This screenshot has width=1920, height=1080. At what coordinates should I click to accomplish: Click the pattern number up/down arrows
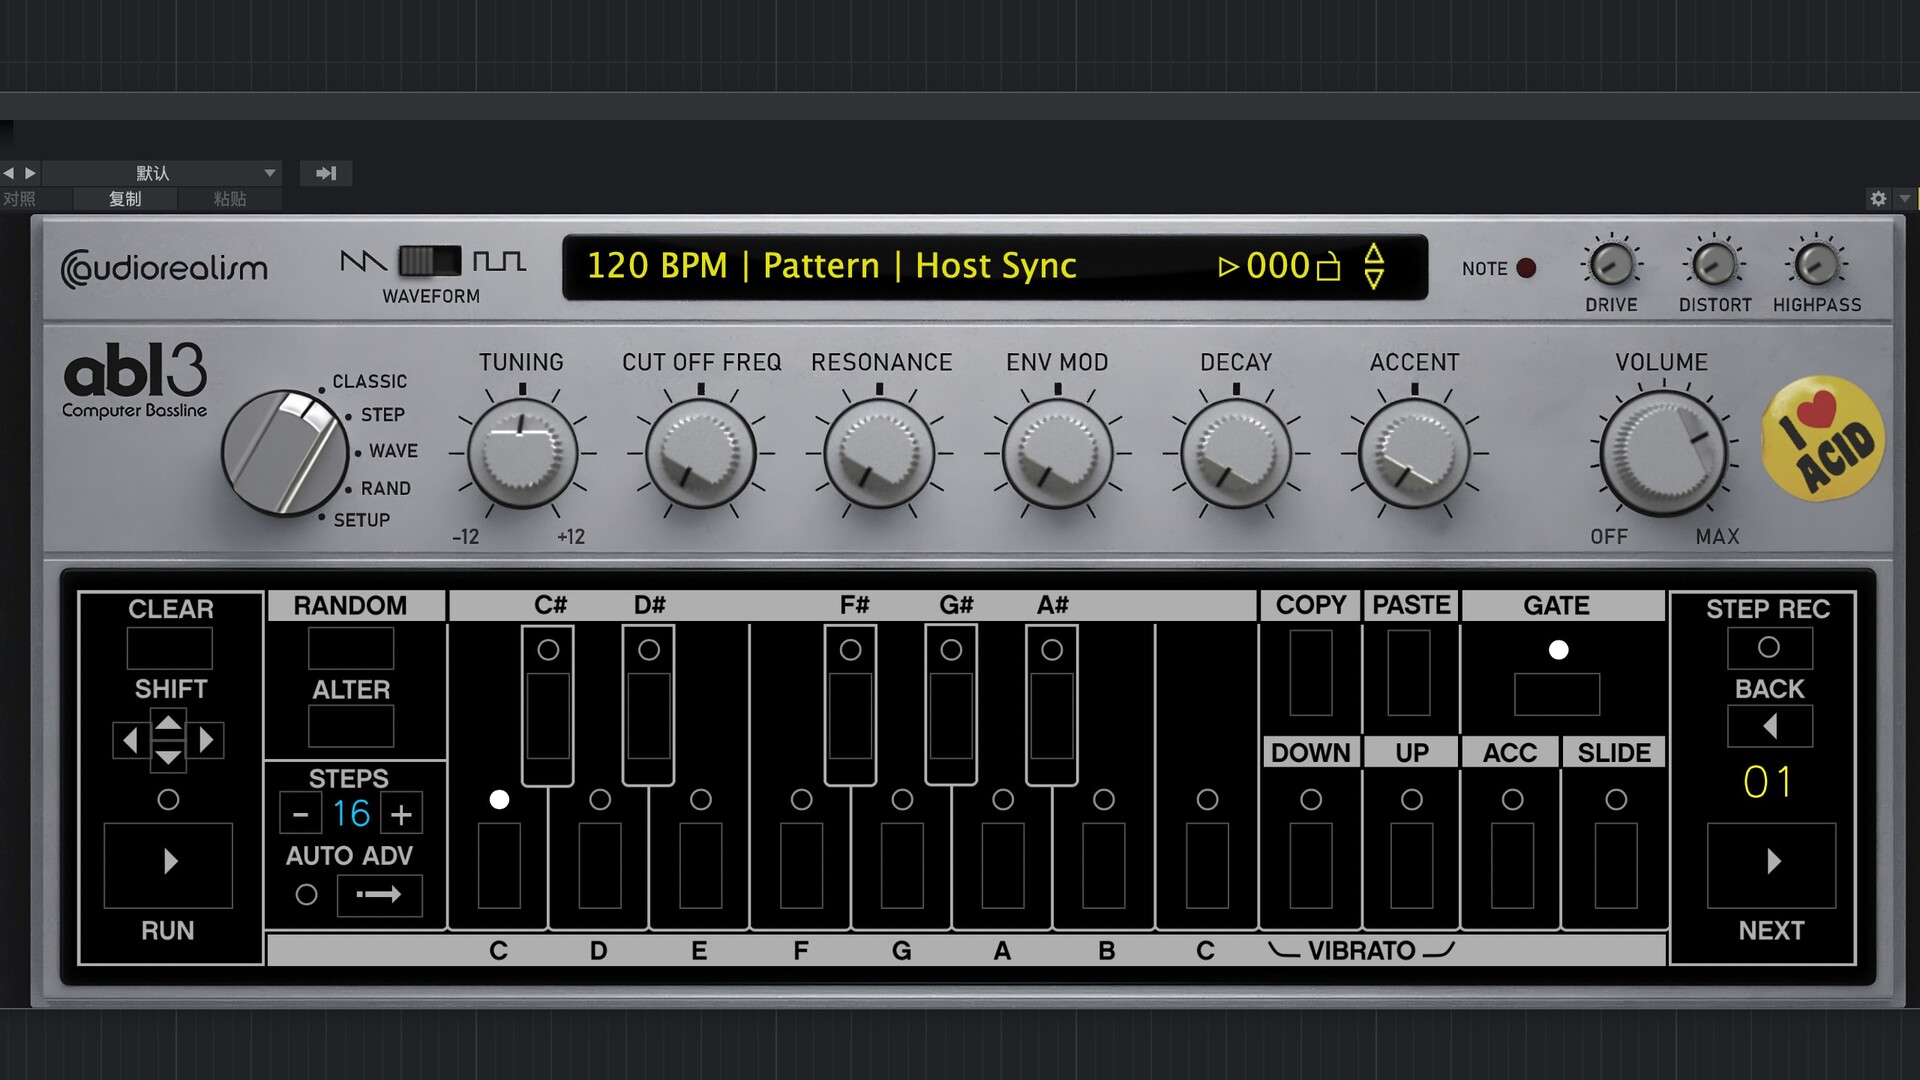tap(1374, 266)
